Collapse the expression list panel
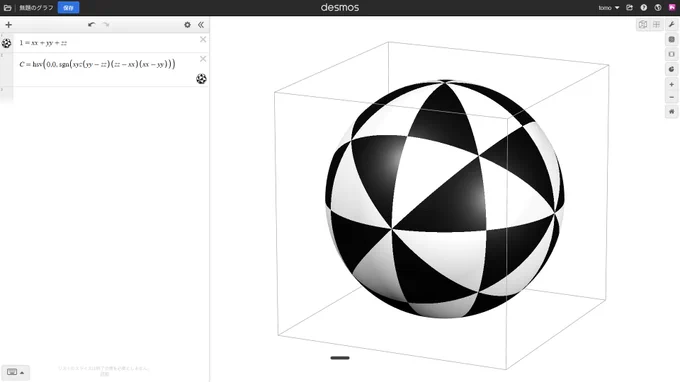 point(201,25)
